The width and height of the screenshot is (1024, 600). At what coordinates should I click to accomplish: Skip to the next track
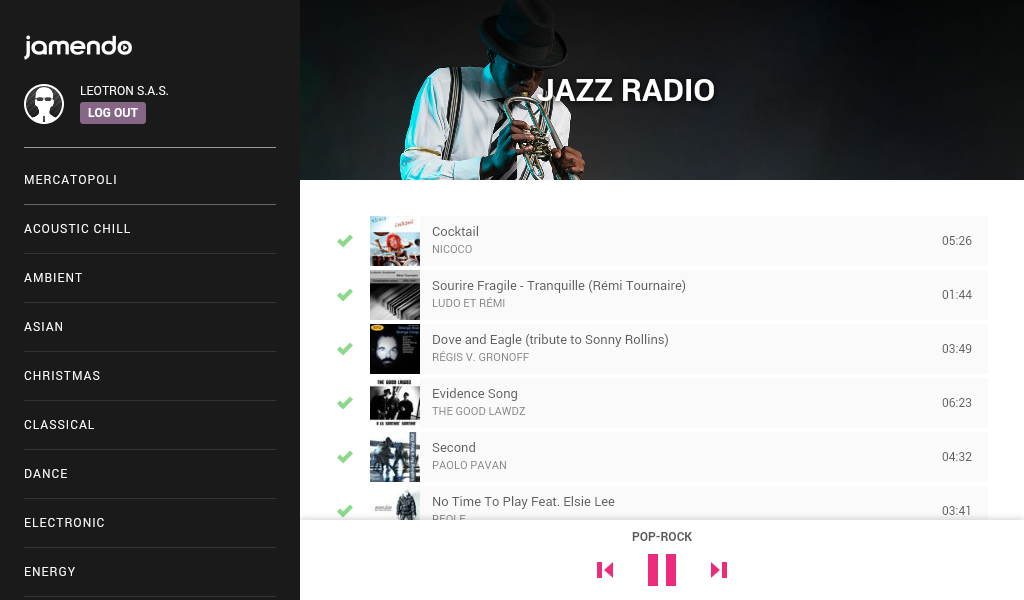(x=718, y=570)
